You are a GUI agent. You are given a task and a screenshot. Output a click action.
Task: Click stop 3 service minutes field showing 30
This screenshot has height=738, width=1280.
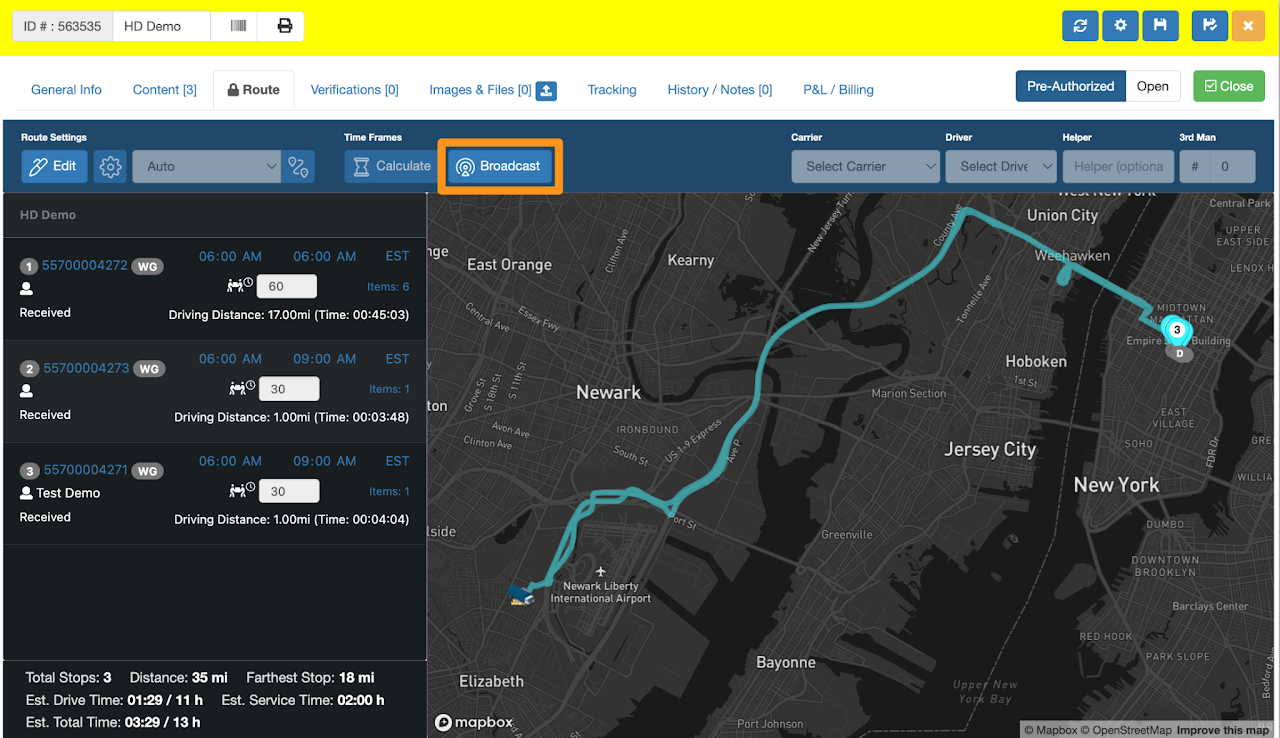[x=289, y=491]
